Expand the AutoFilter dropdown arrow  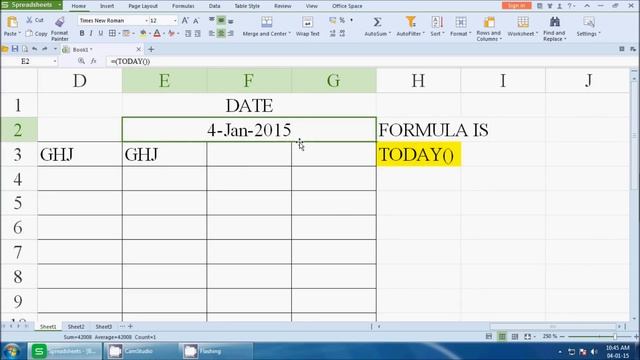[423, 34]
